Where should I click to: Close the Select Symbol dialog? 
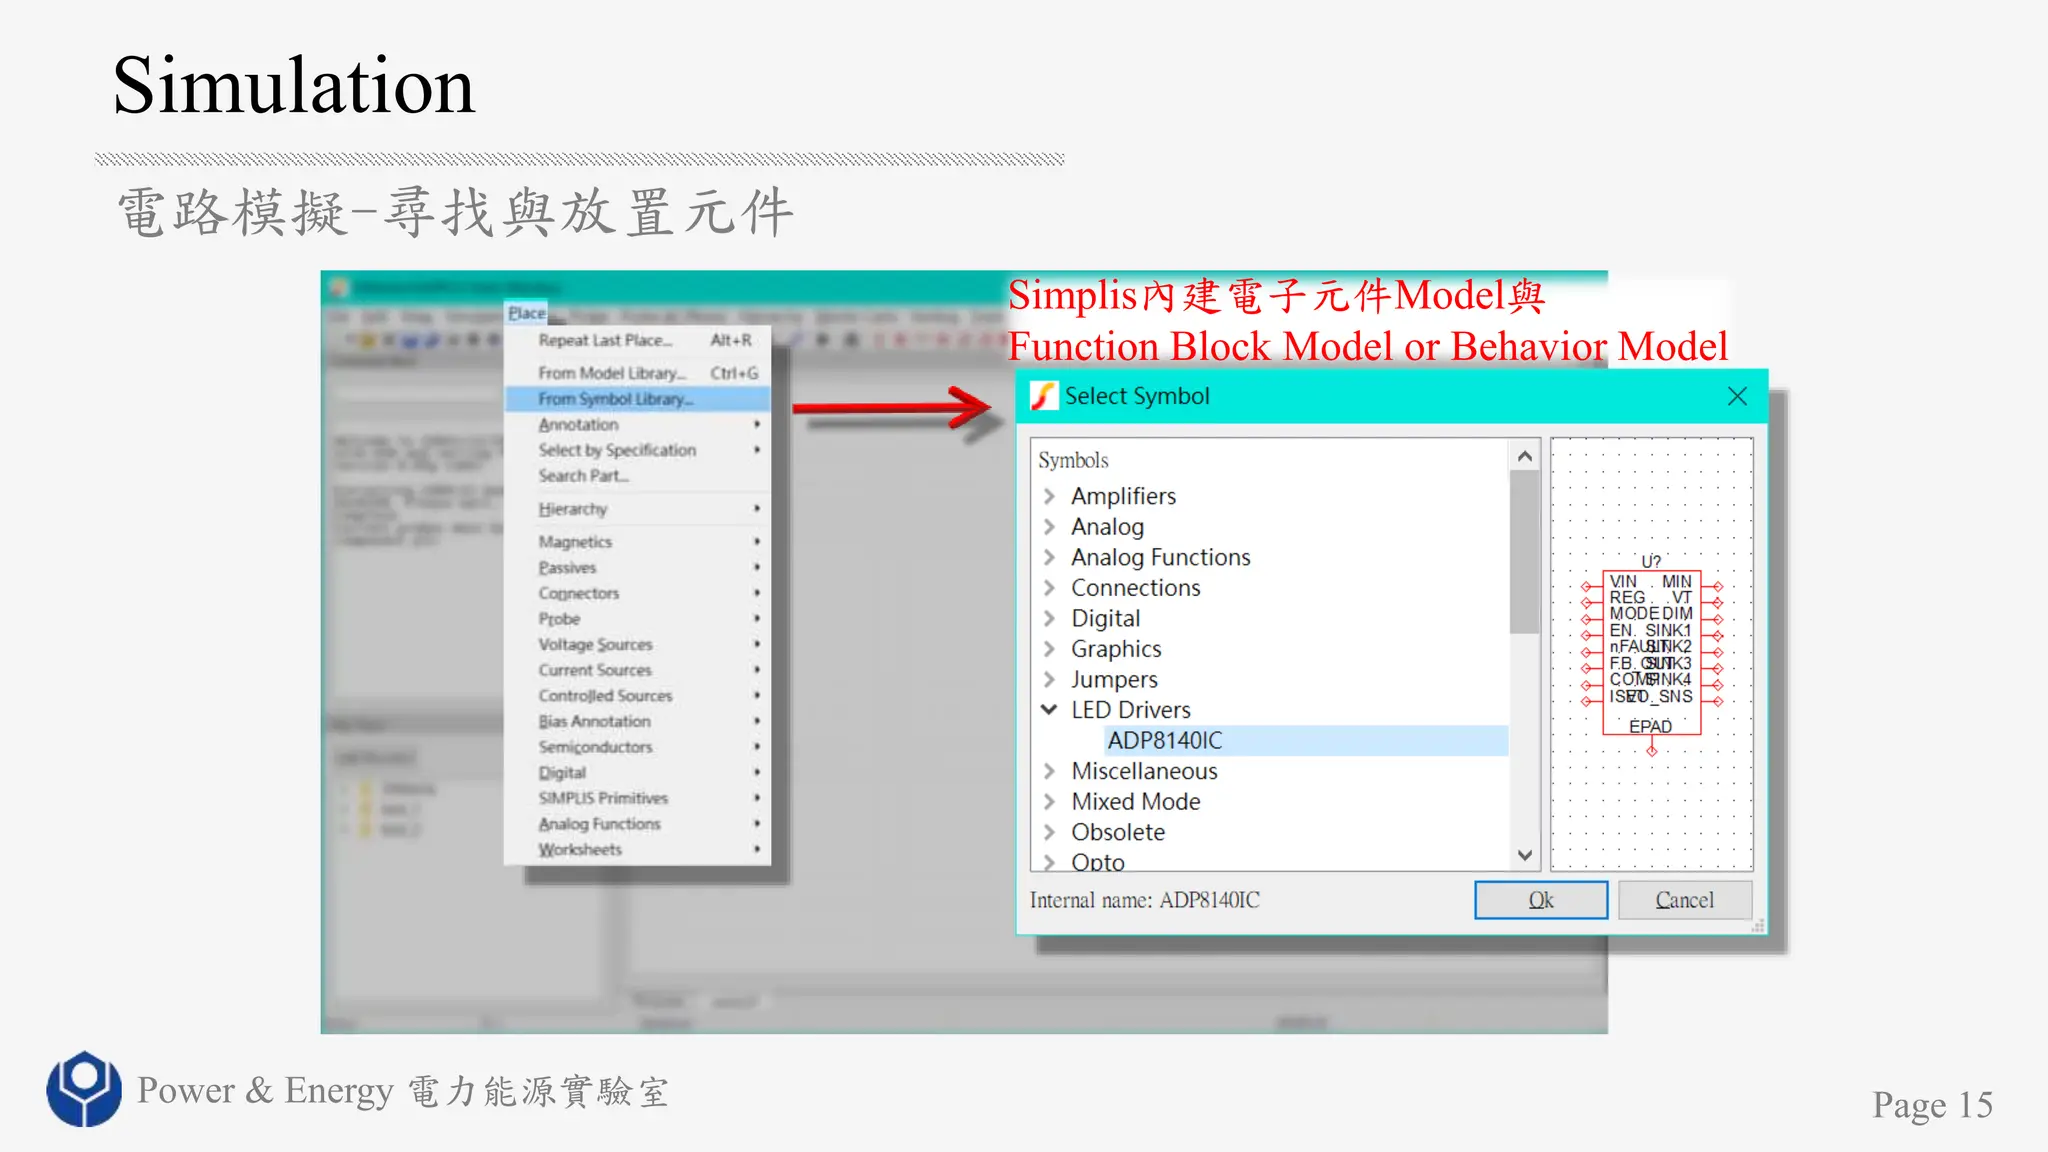click(x=1737, y=396)
